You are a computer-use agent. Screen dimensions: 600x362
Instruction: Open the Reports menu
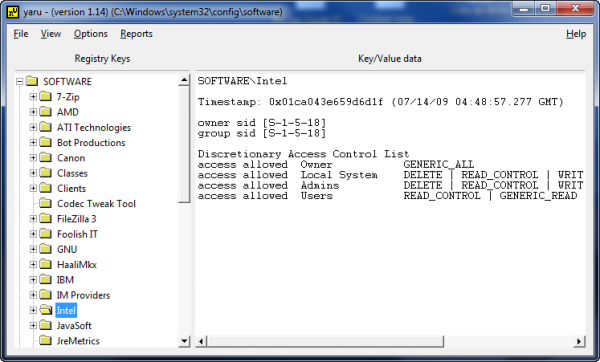point(136,34)
